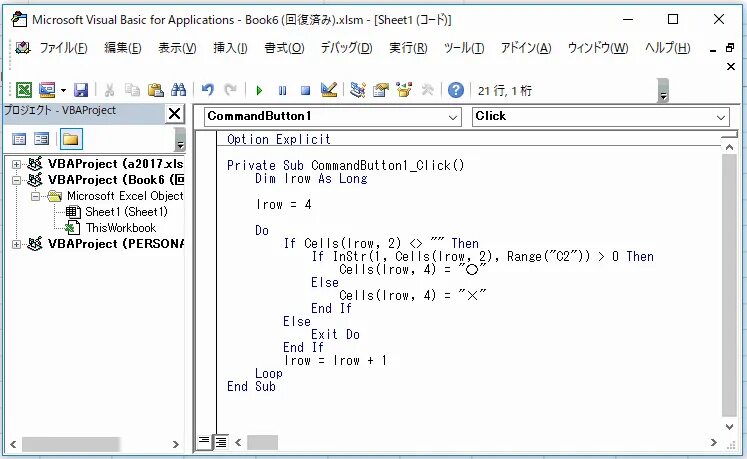Viewport: 747px width, 459px height.
Task: Click the Paste clipboard icon
Action: pyautogui.click(x=155, y=90)
